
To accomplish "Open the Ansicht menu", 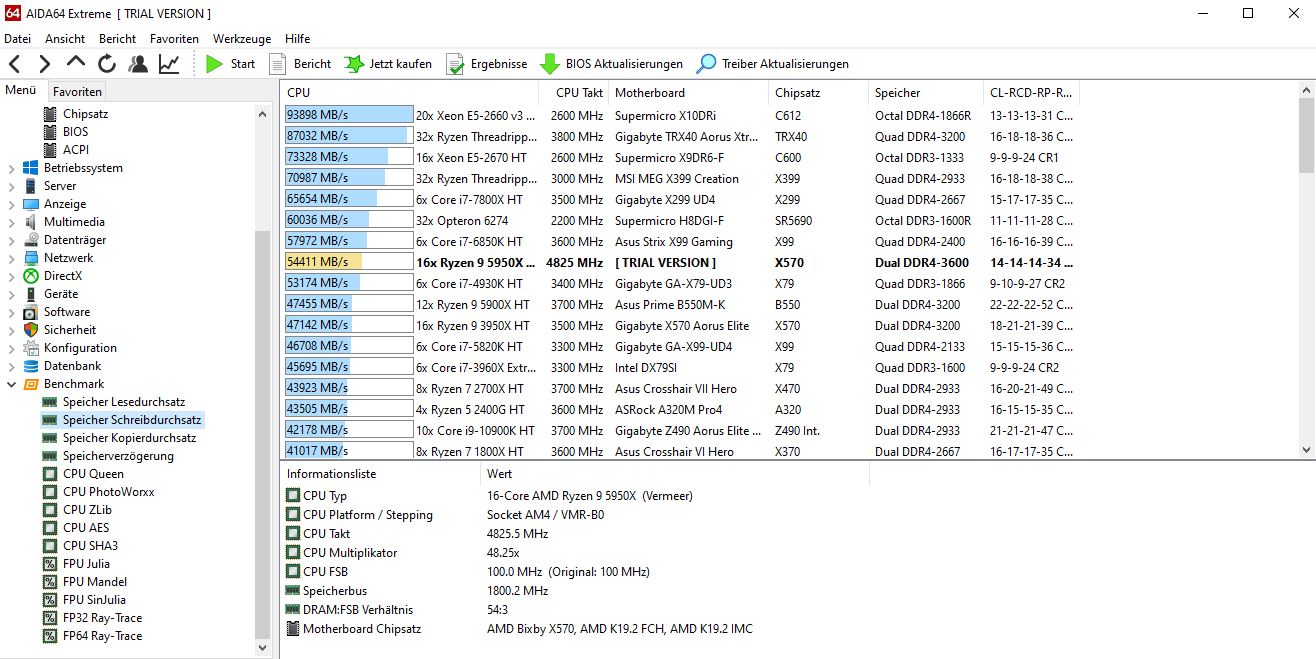I will click(x=65, y=39).
